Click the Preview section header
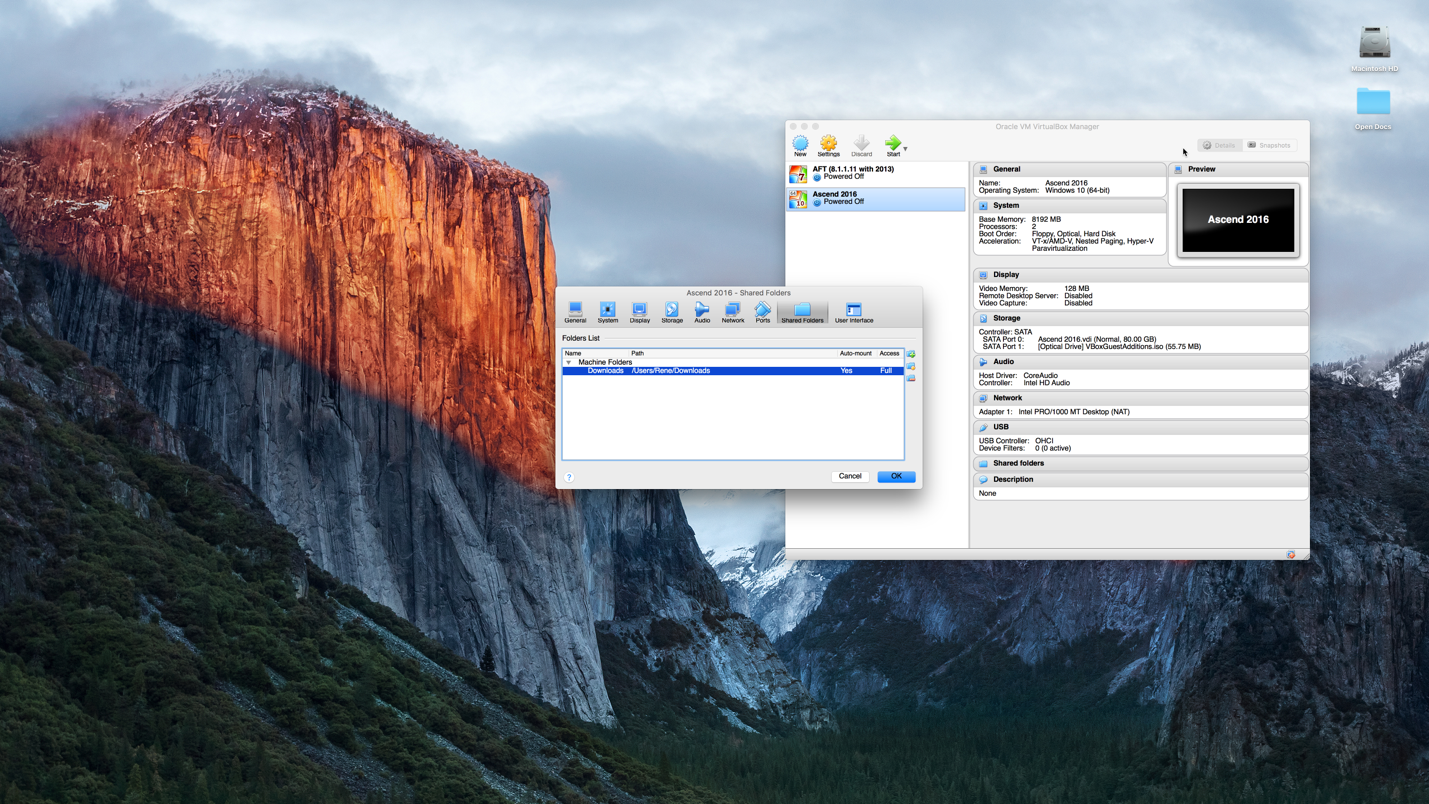This screenshot has height=804, width=1429. (x=1238, y=169)
